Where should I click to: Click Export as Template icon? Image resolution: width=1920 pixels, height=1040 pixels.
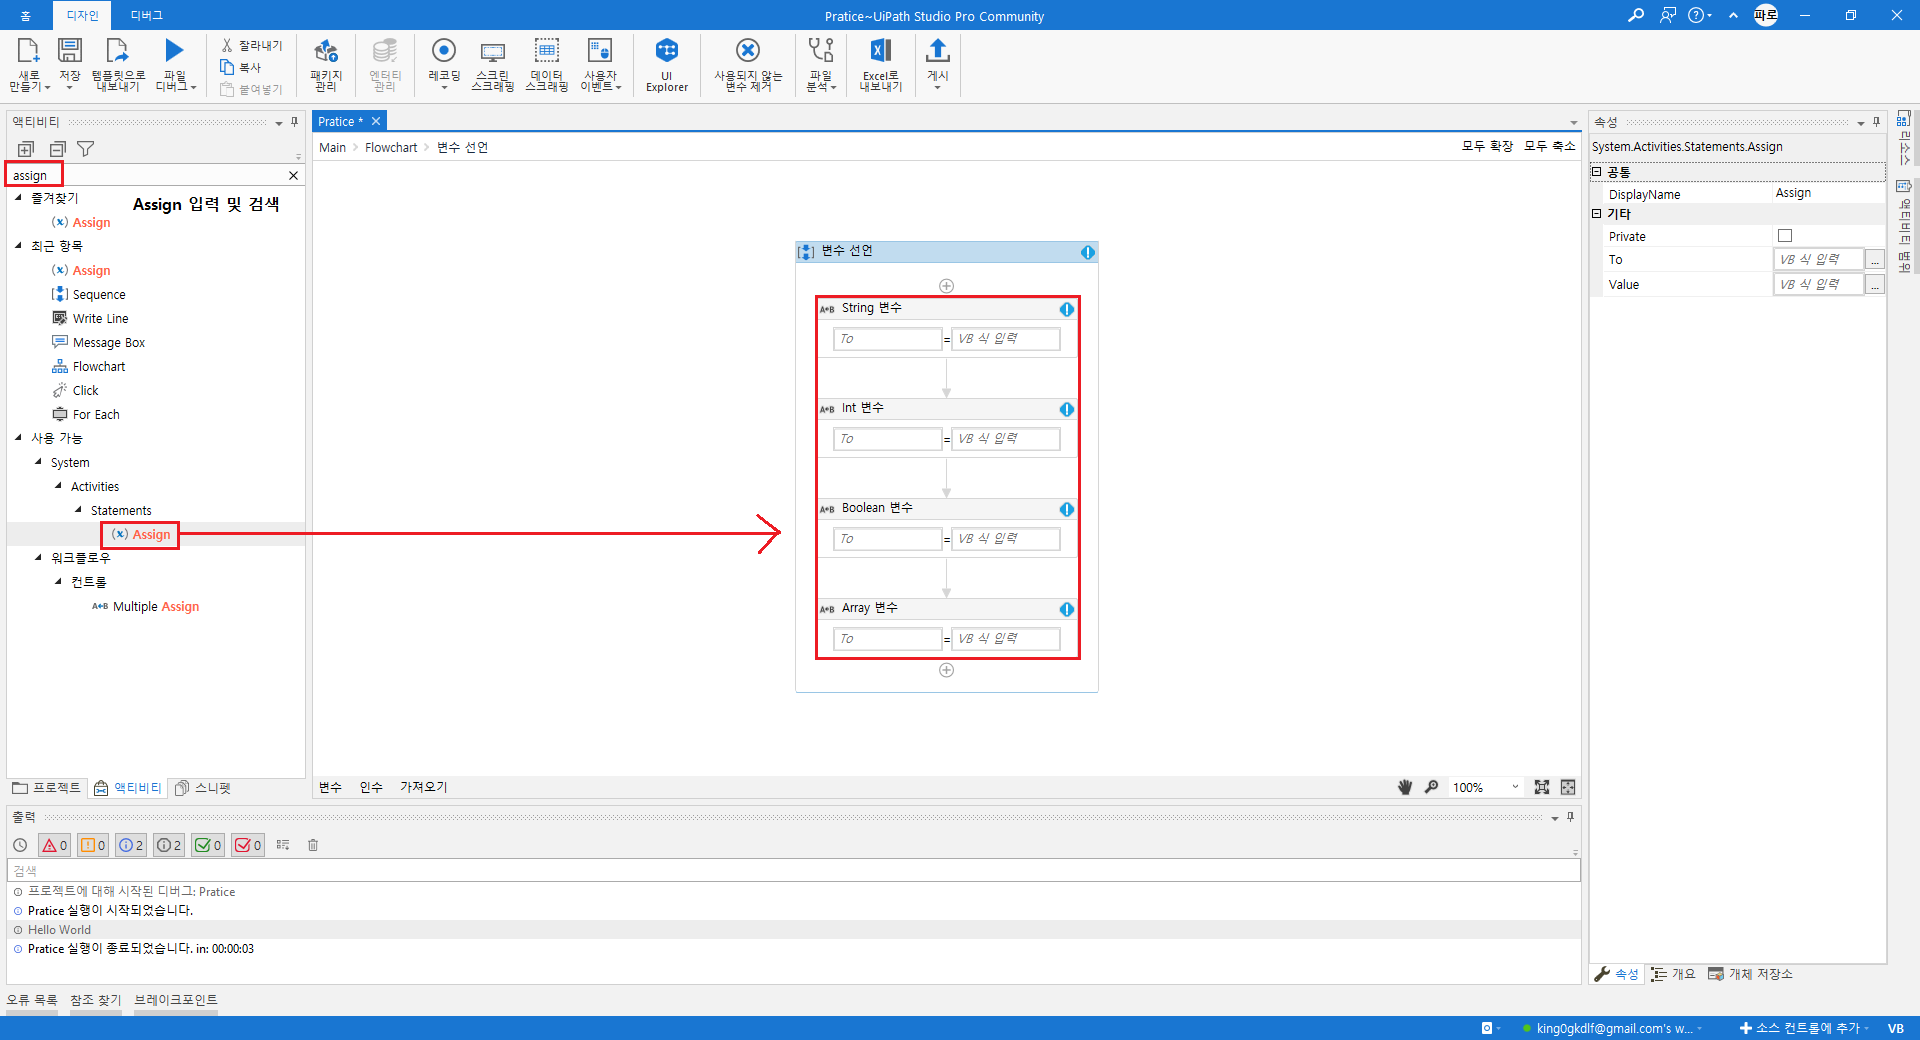click(x=117, y=51)
